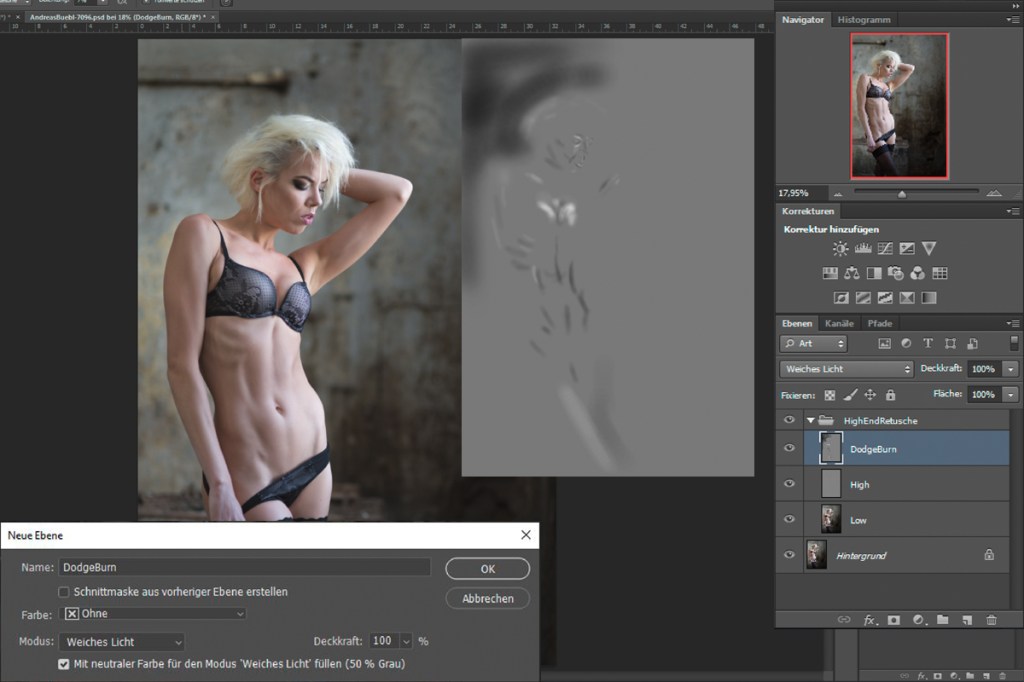Open the Modus 'Weiches Licht' dropdown in dialog

pos(122,641)
